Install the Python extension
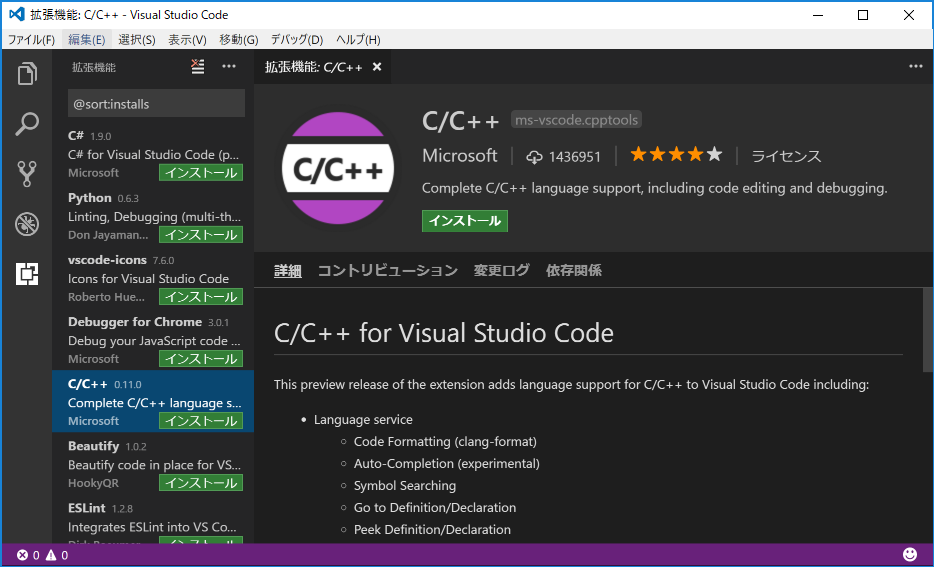The image size is (934, 567). point(201,235)
